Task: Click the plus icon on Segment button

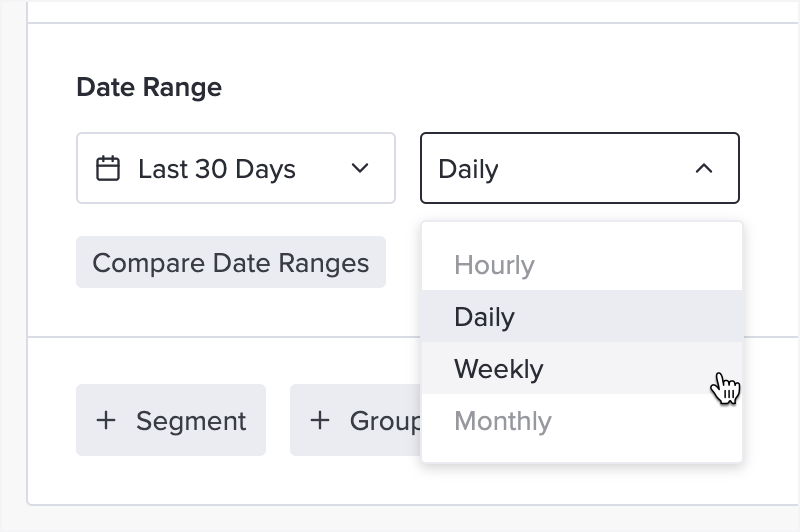Action: pyautogui.click(x=106, y=420)
